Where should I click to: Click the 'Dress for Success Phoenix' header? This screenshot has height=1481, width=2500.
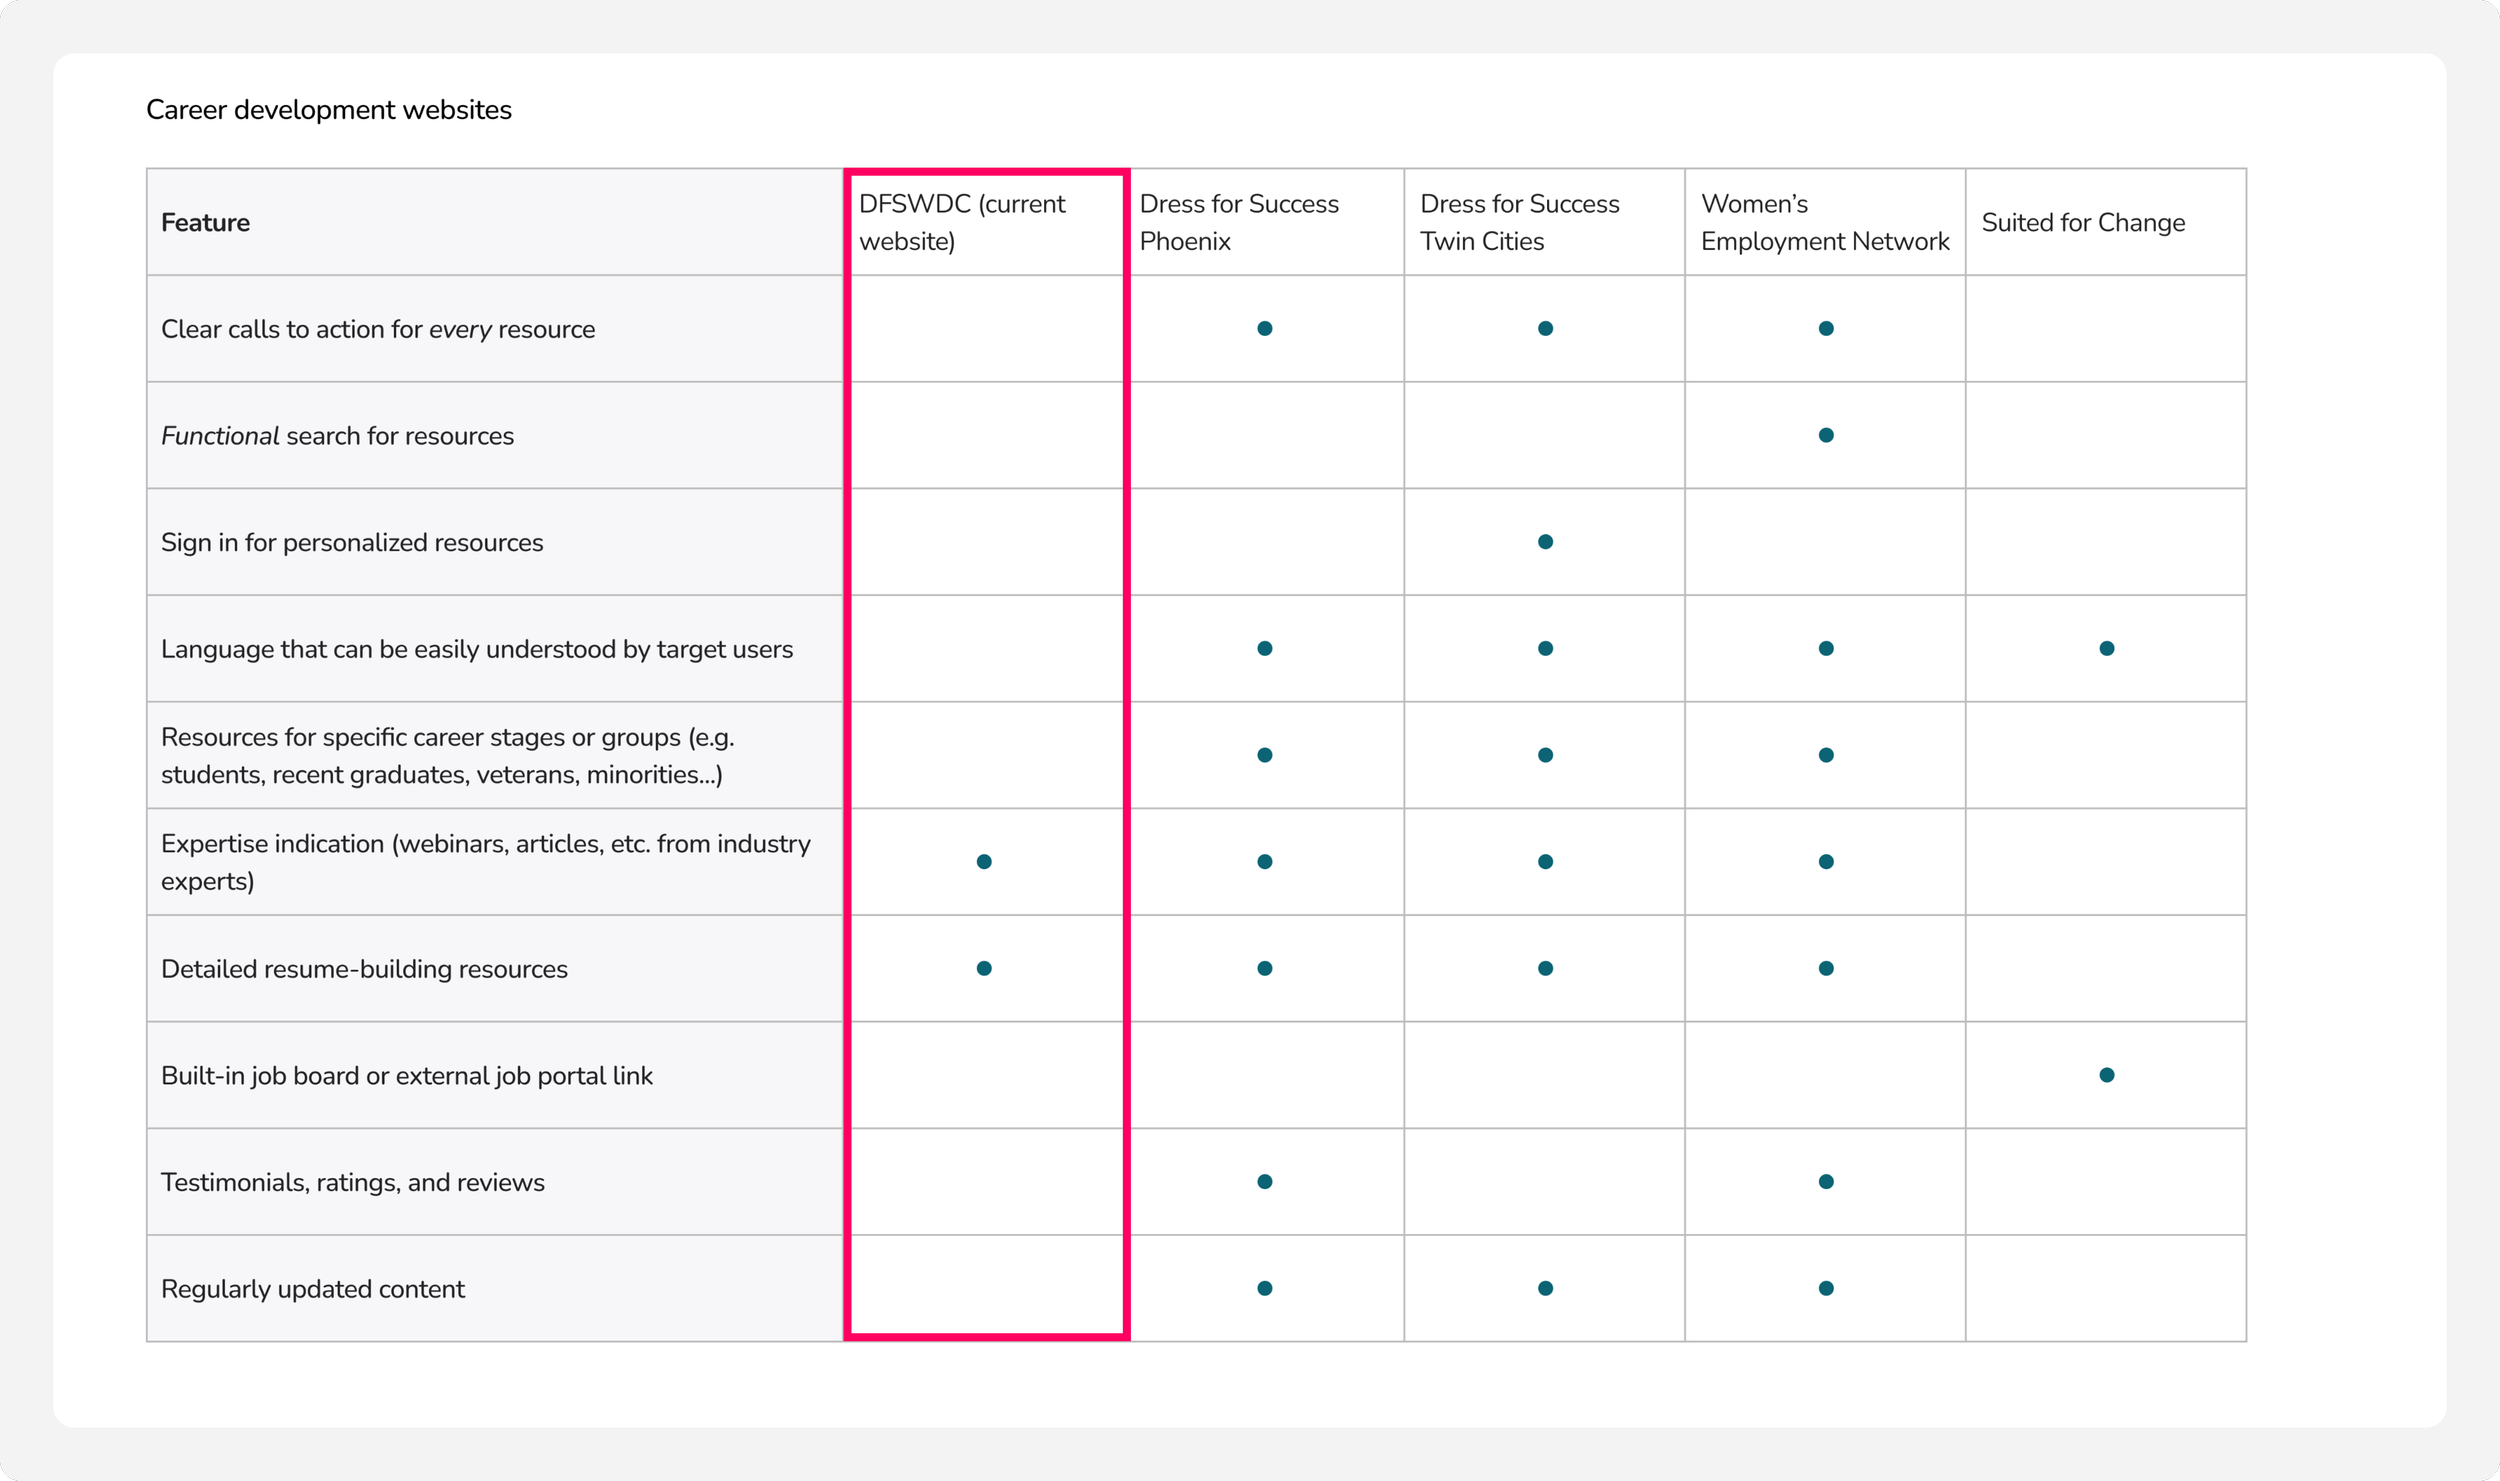tap(1239, 222)
